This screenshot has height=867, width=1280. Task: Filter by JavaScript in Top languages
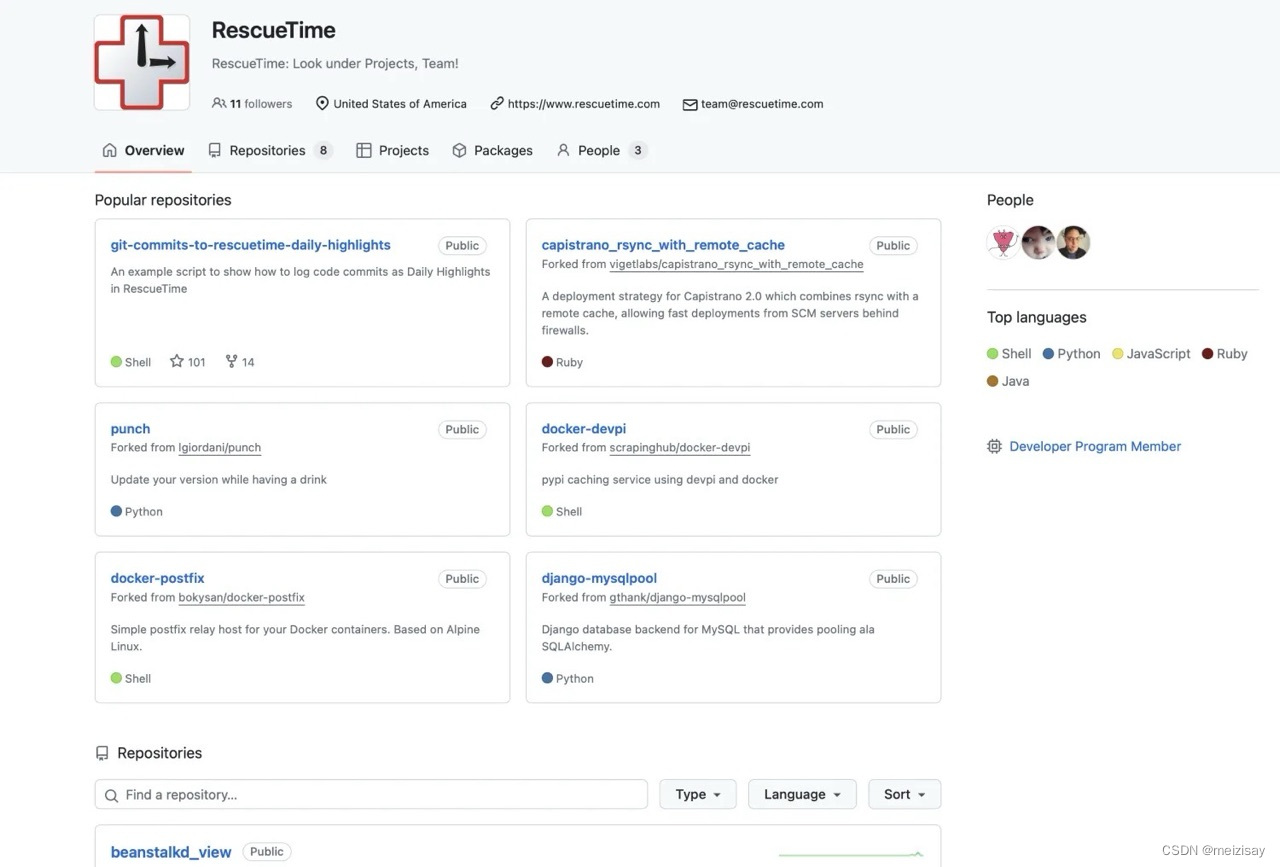tap(1151, 353)
